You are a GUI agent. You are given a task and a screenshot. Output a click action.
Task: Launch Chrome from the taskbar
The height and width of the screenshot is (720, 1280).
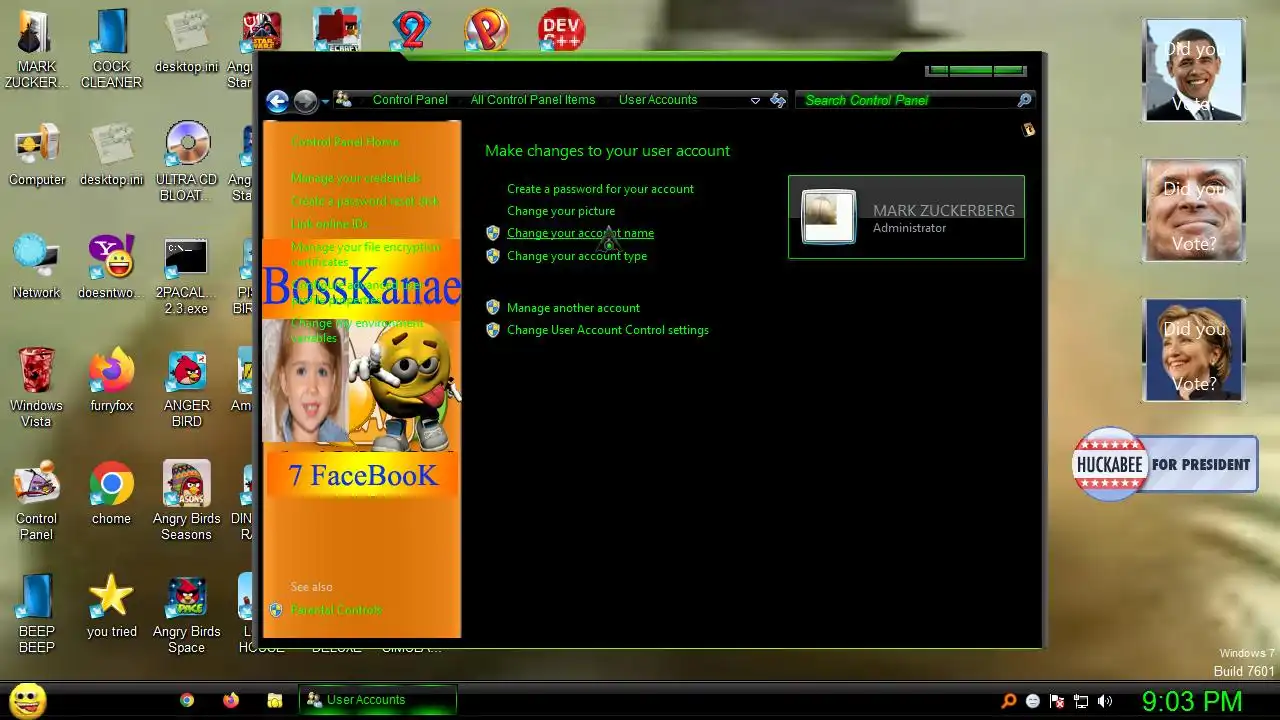tap(187, 700)
